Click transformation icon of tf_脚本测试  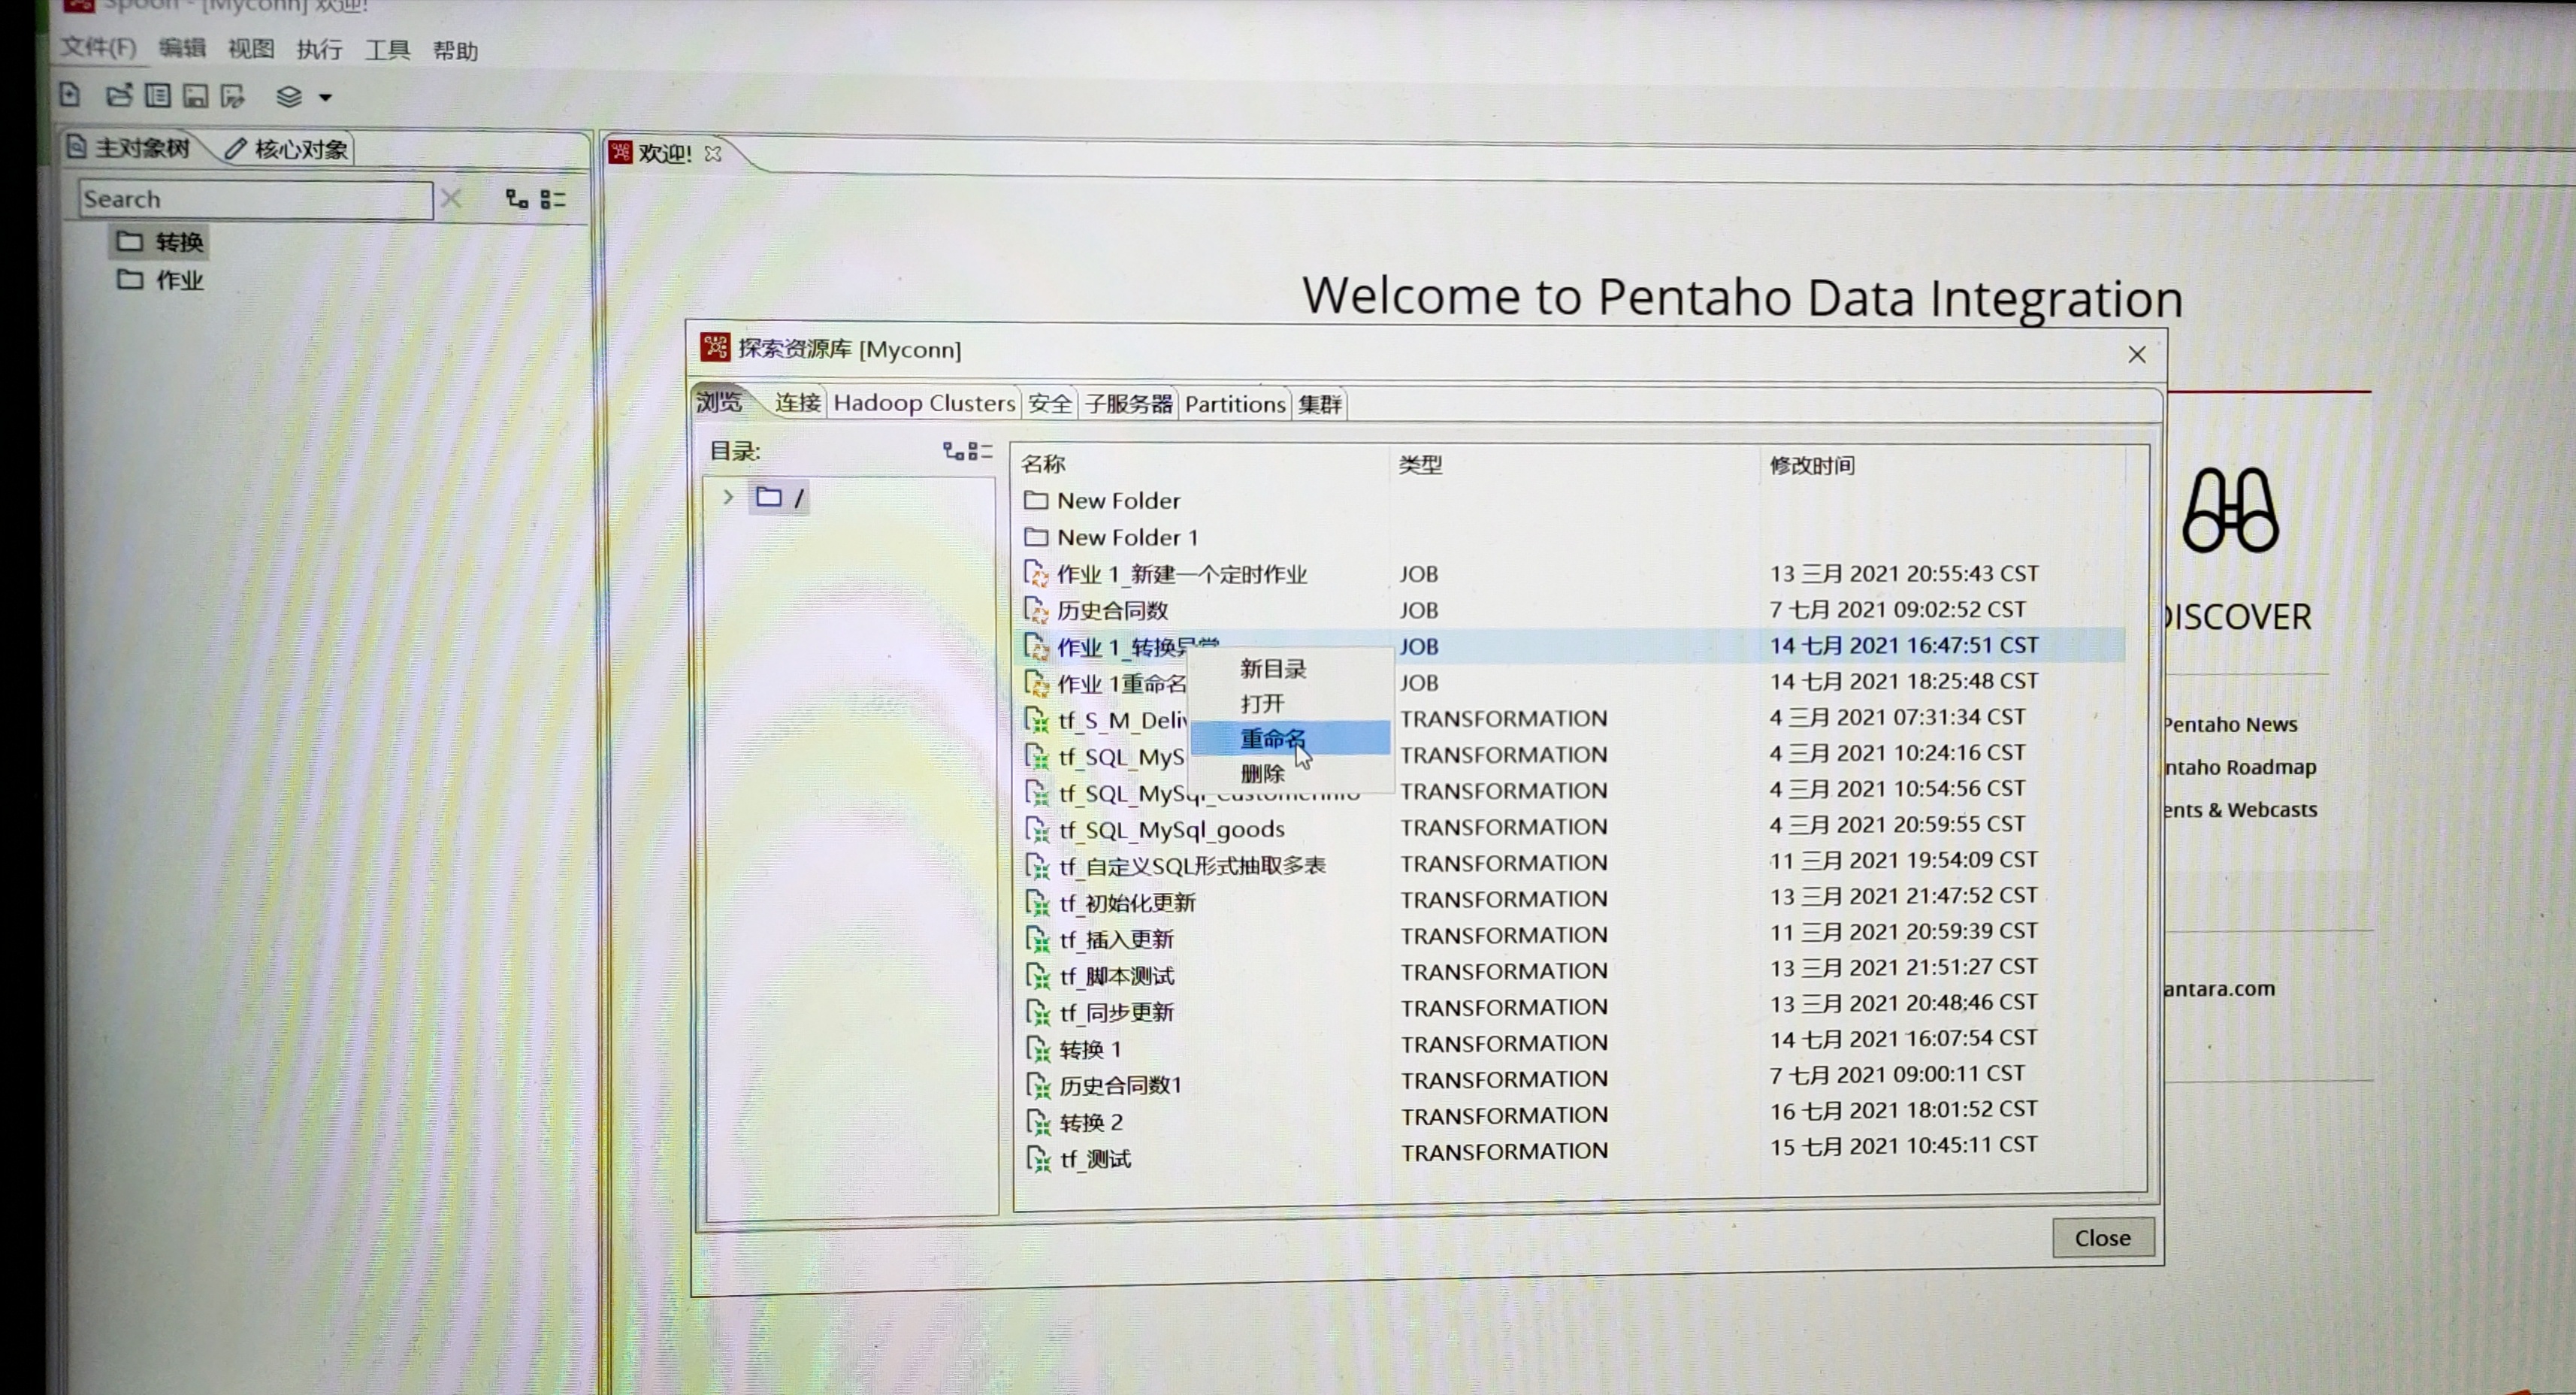point(1037,976)
